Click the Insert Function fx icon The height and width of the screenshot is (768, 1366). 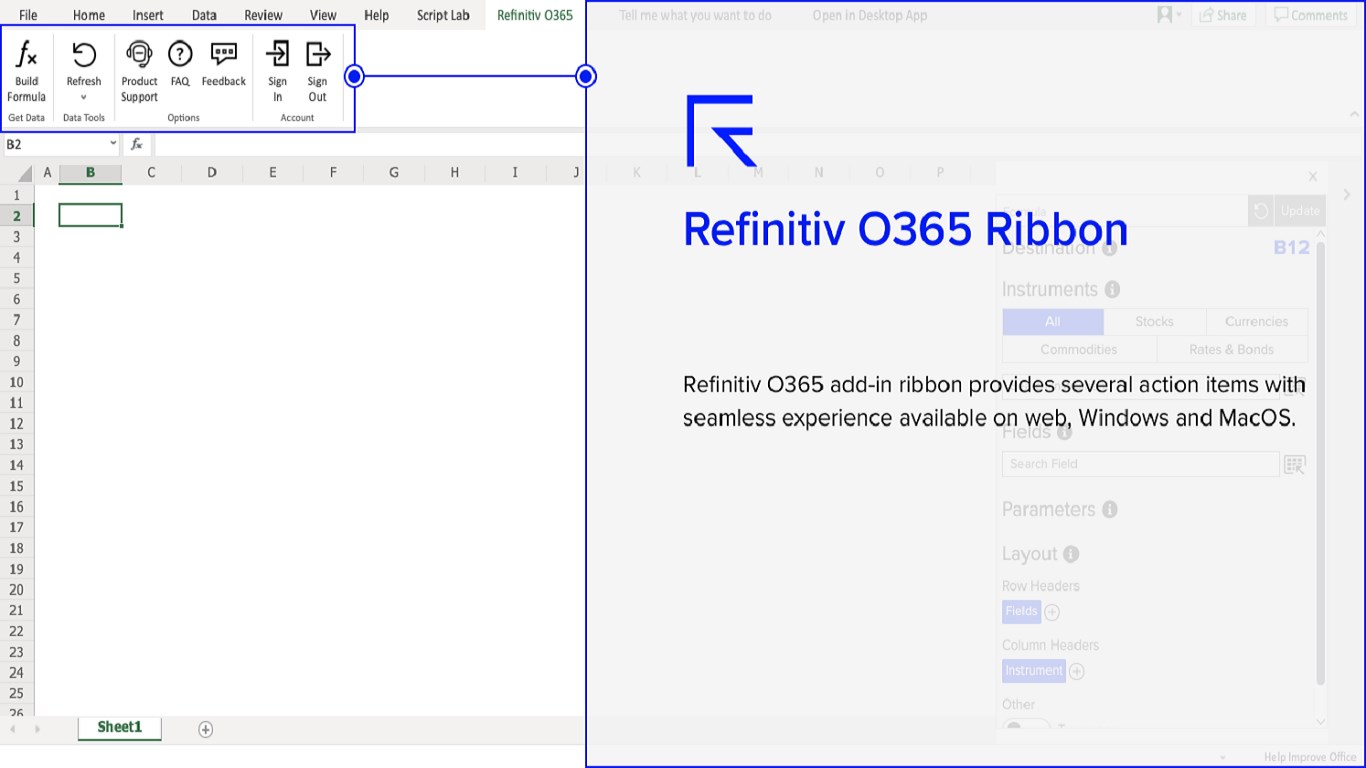(137, 144)
